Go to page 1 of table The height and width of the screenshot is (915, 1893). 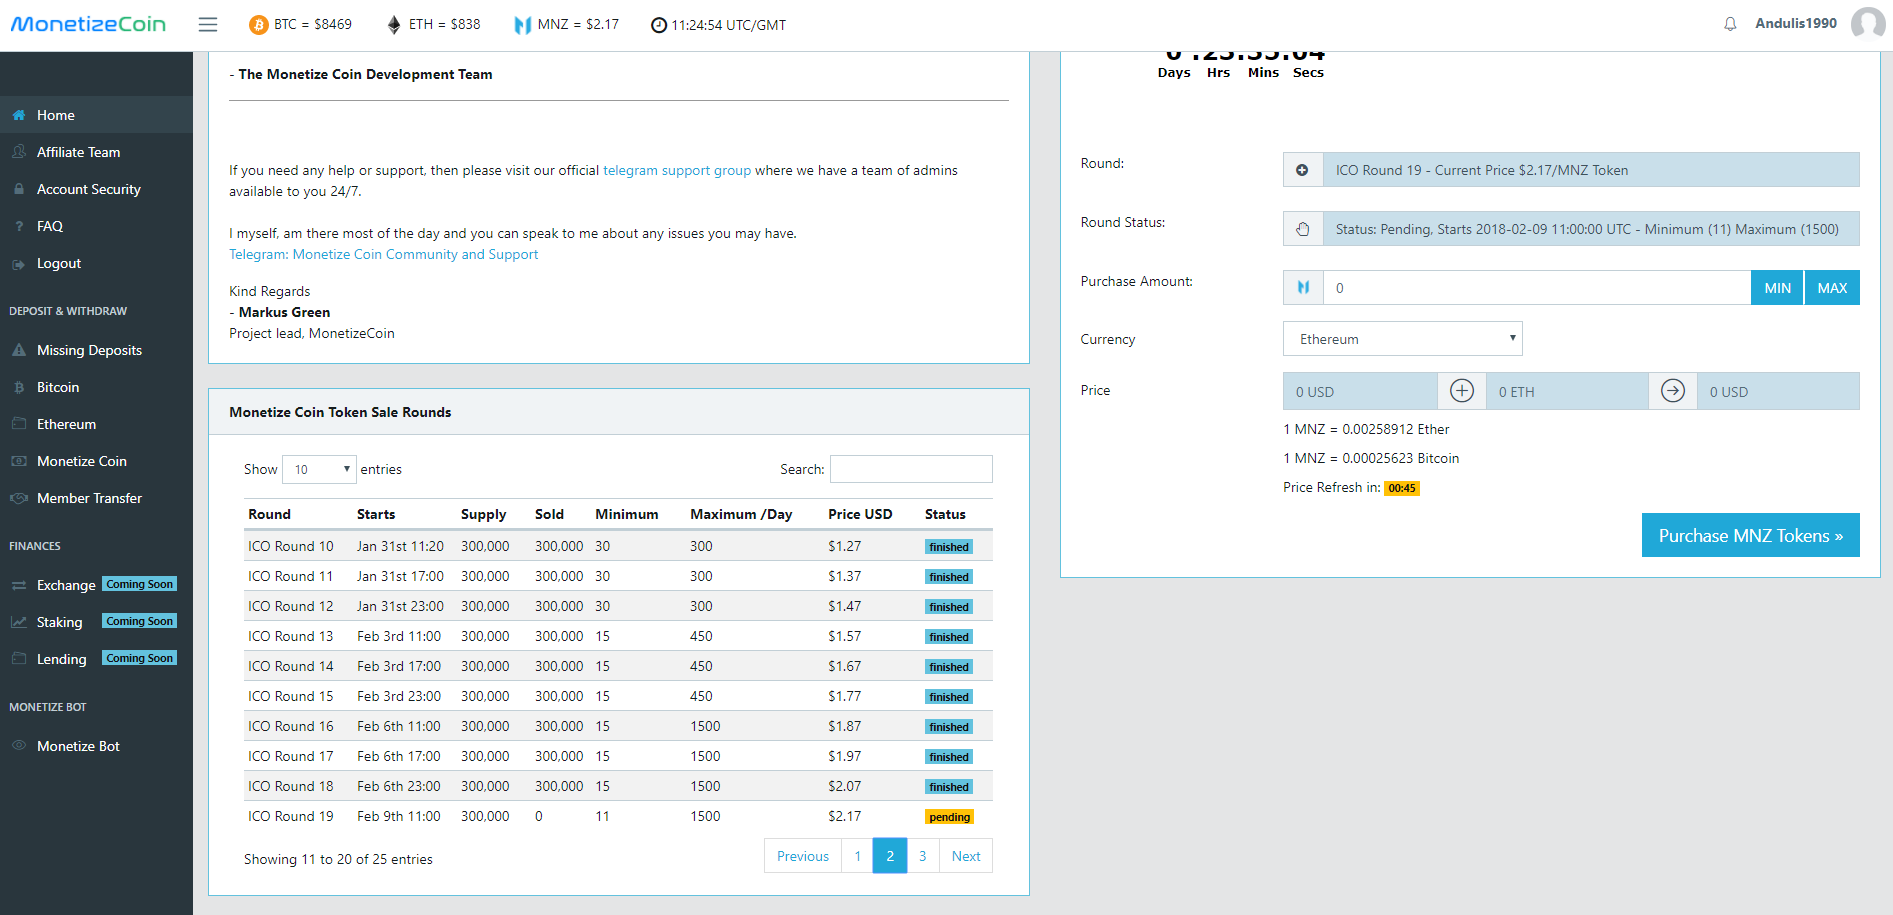[857, 856]
